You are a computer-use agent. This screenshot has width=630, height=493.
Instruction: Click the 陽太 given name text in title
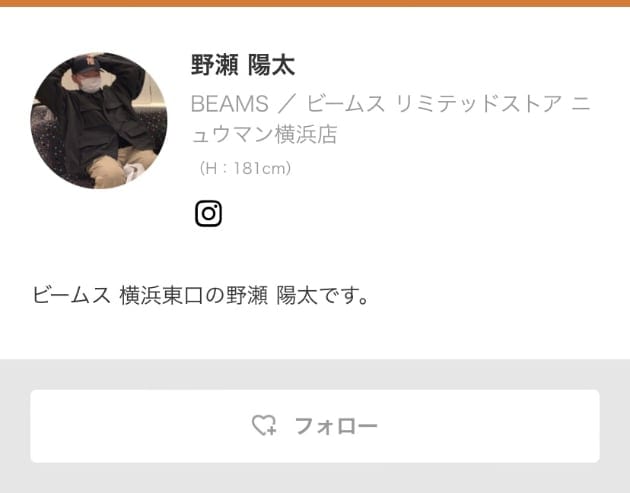click(x=272, y=65)
